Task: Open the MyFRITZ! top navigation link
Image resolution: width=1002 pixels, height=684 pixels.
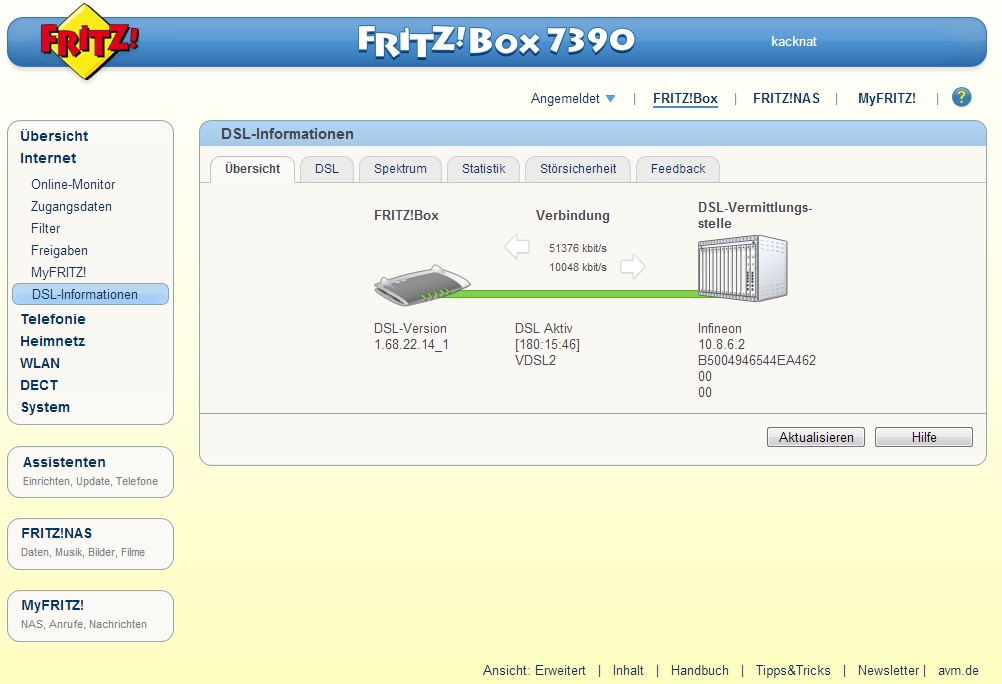Action: pyautogui.click(x=886, y=98)
